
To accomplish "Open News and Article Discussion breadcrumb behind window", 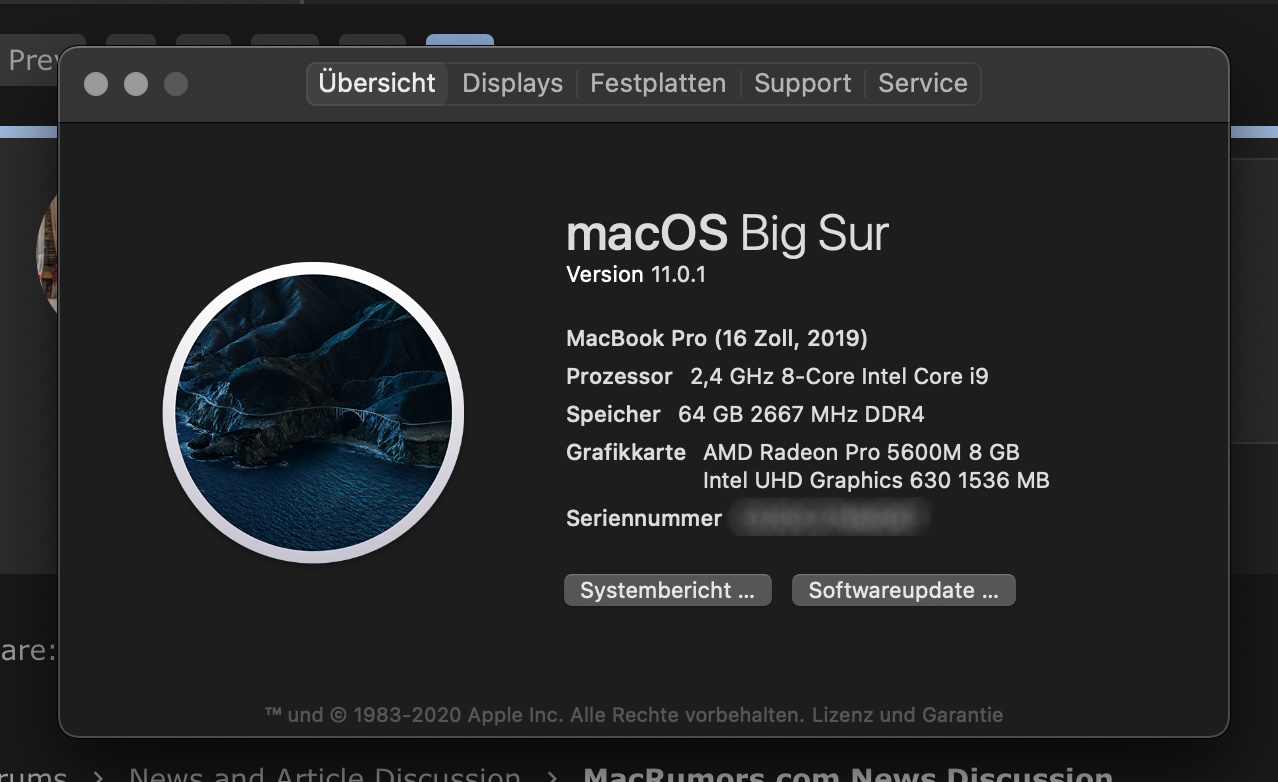I will point(325,774).
